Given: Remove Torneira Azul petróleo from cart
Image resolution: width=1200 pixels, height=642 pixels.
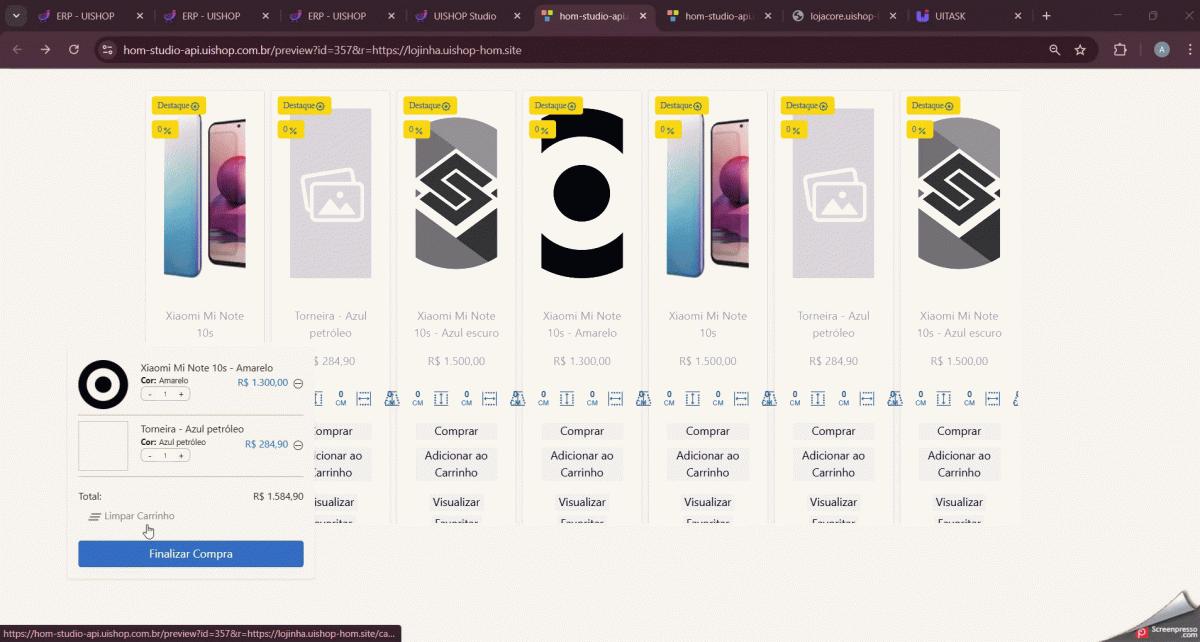Looking at the screenshot, I should tap(298, 445).
